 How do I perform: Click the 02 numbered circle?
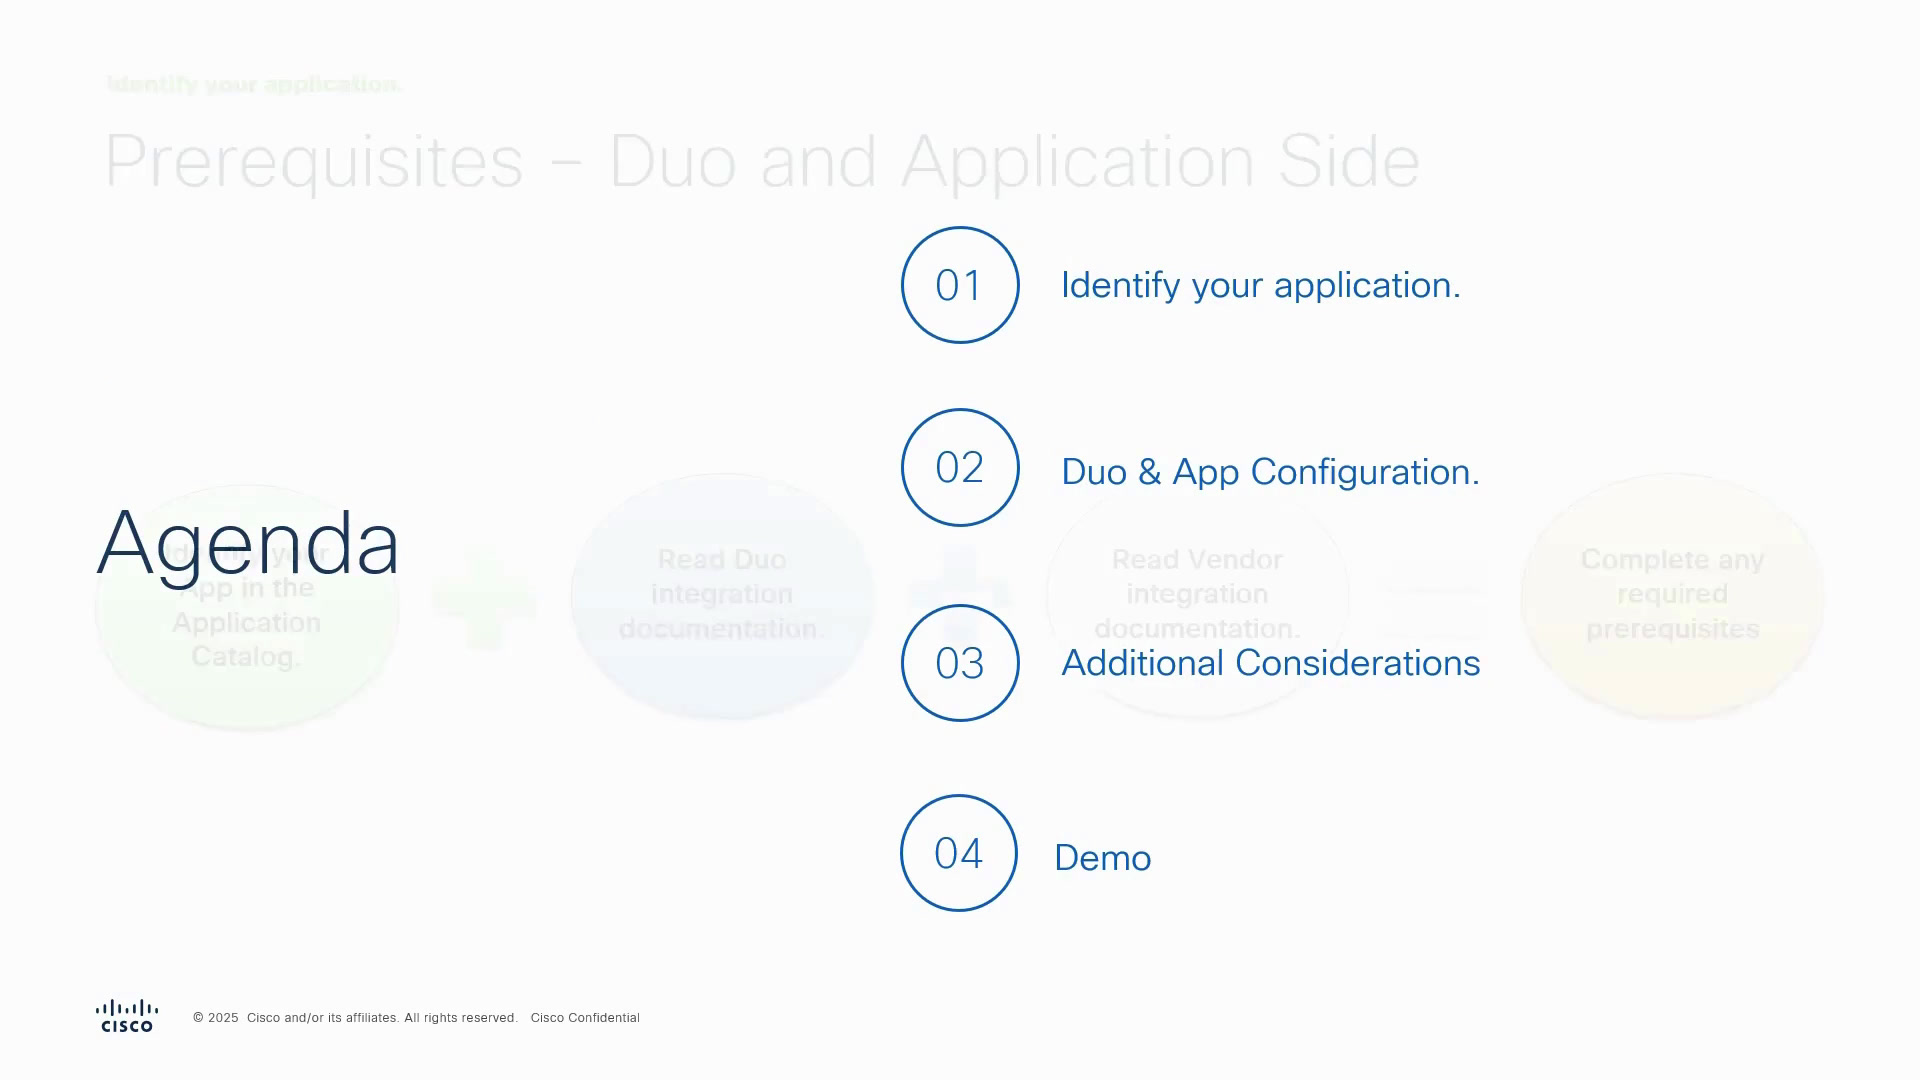click(960, 467)
